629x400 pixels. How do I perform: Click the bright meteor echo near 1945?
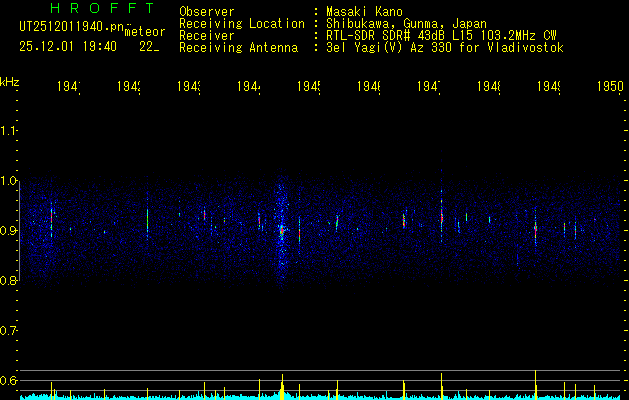282,231
